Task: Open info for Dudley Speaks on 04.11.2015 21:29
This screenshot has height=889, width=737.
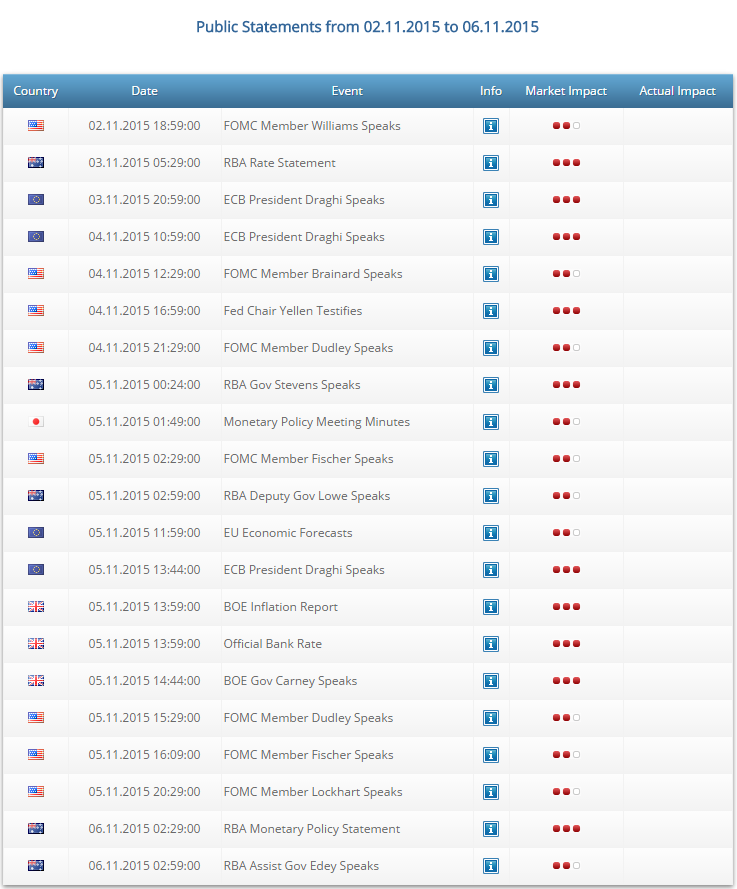Action: [x=491, y=348]
